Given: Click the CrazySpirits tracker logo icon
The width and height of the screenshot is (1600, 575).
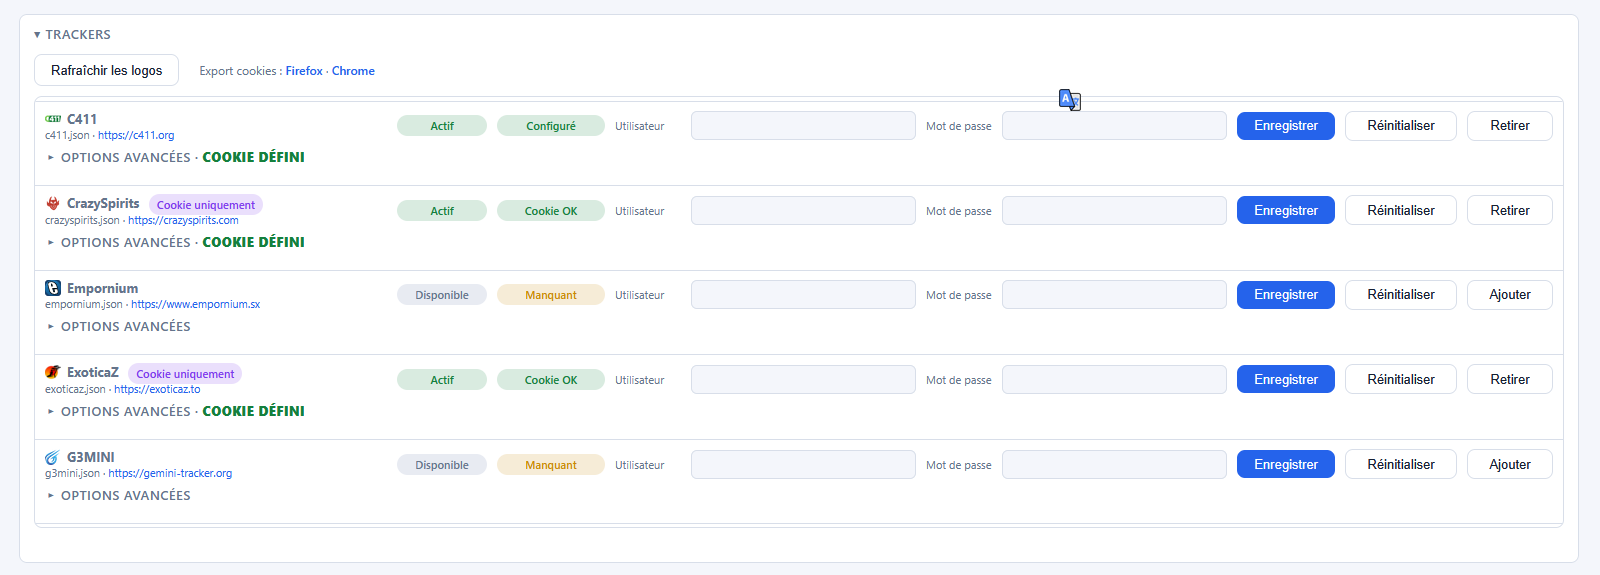Looking at the screenshot, I should [x=53, y=203].
